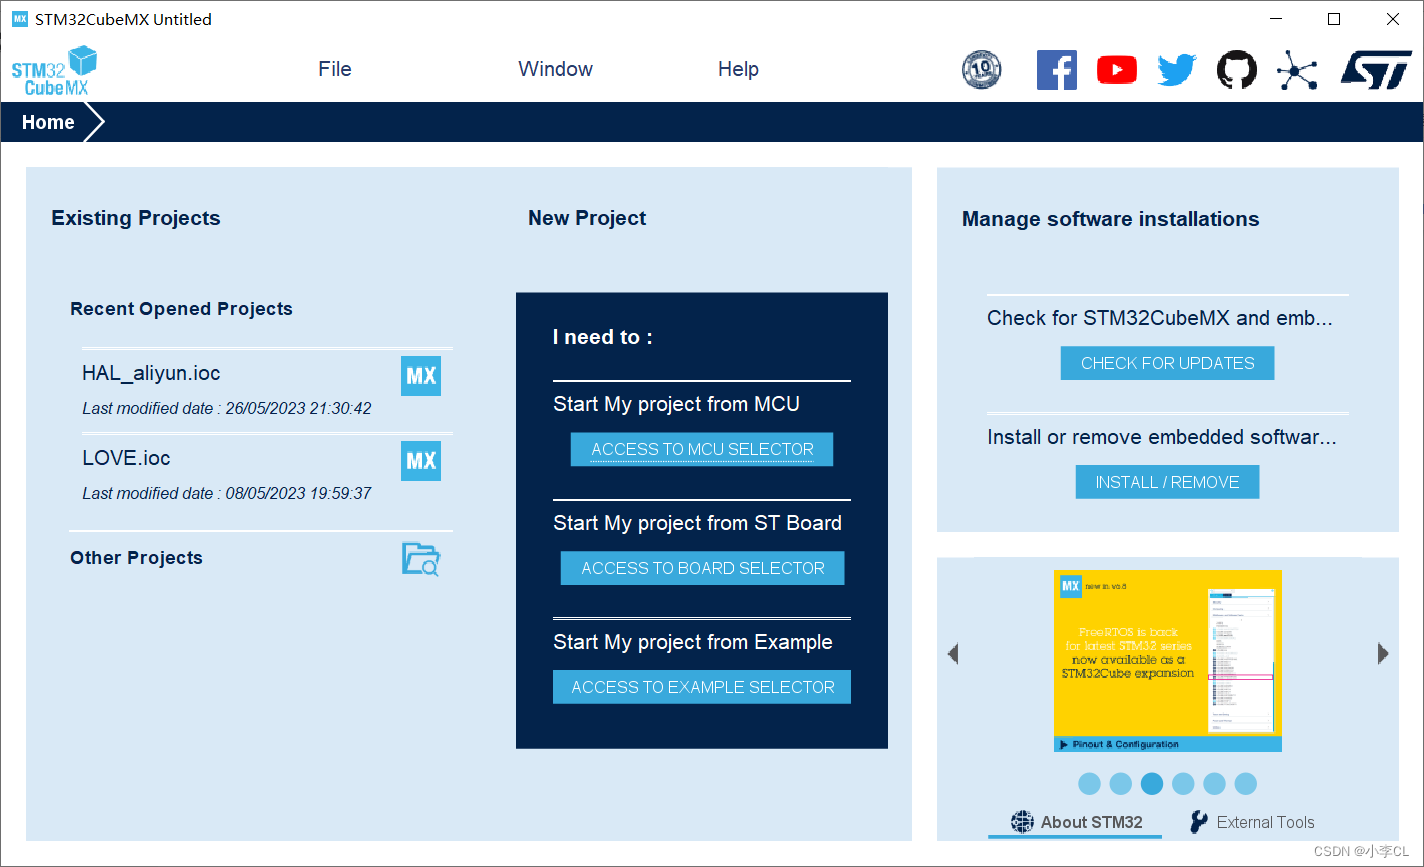
Task: Click Pinout & Configuration strip in banner
Action: (x=1168, y=744)
